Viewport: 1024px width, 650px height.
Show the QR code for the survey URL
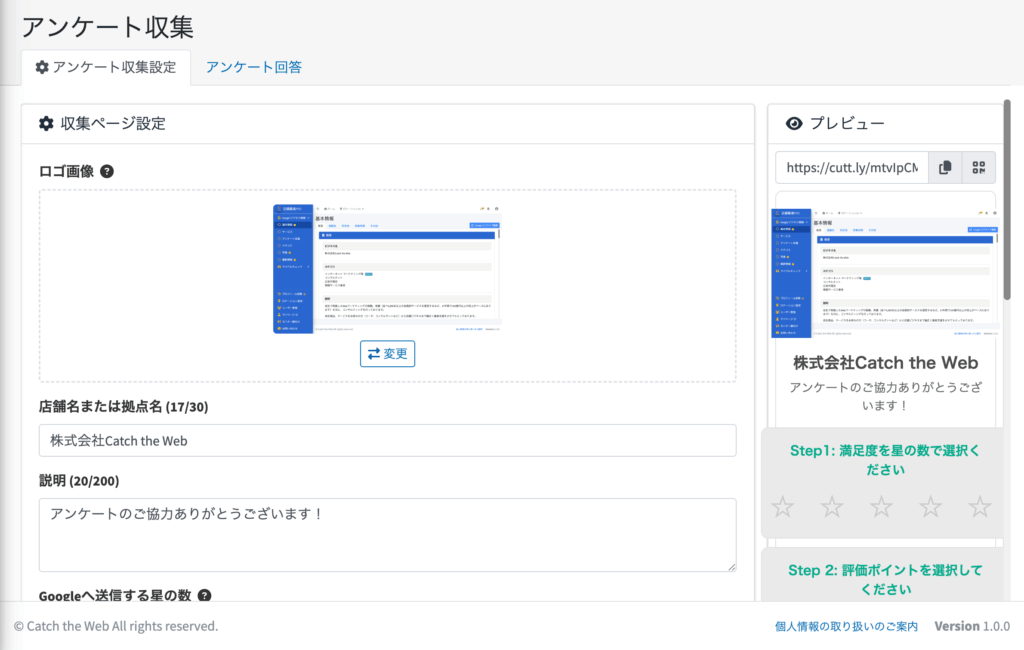click(x=978, y=168)
